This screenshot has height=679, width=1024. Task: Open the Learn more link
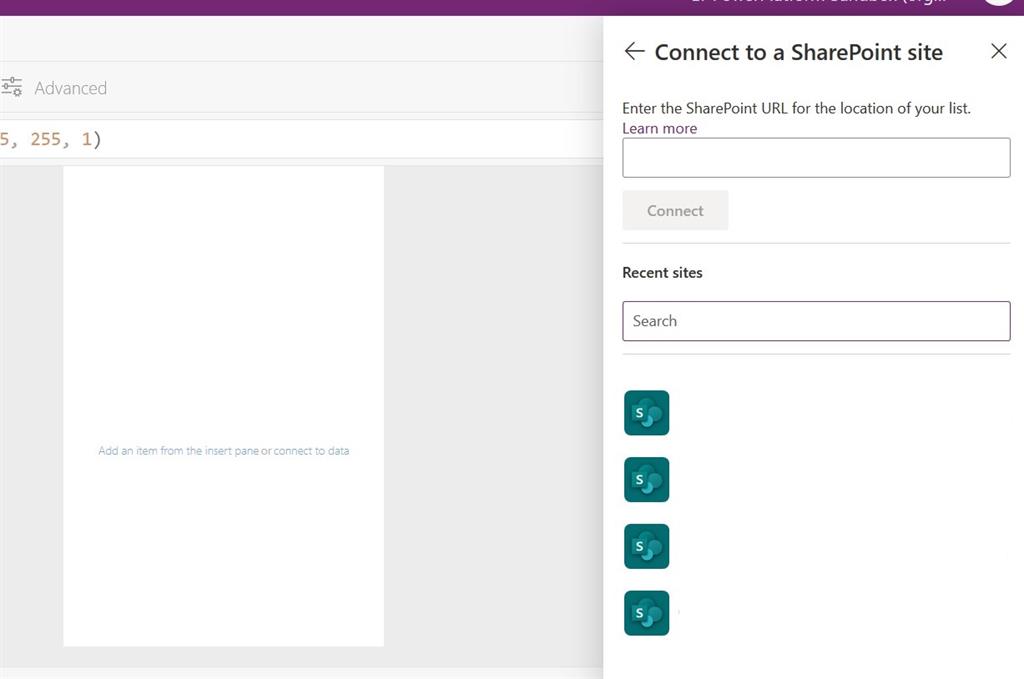click(659, 128)
